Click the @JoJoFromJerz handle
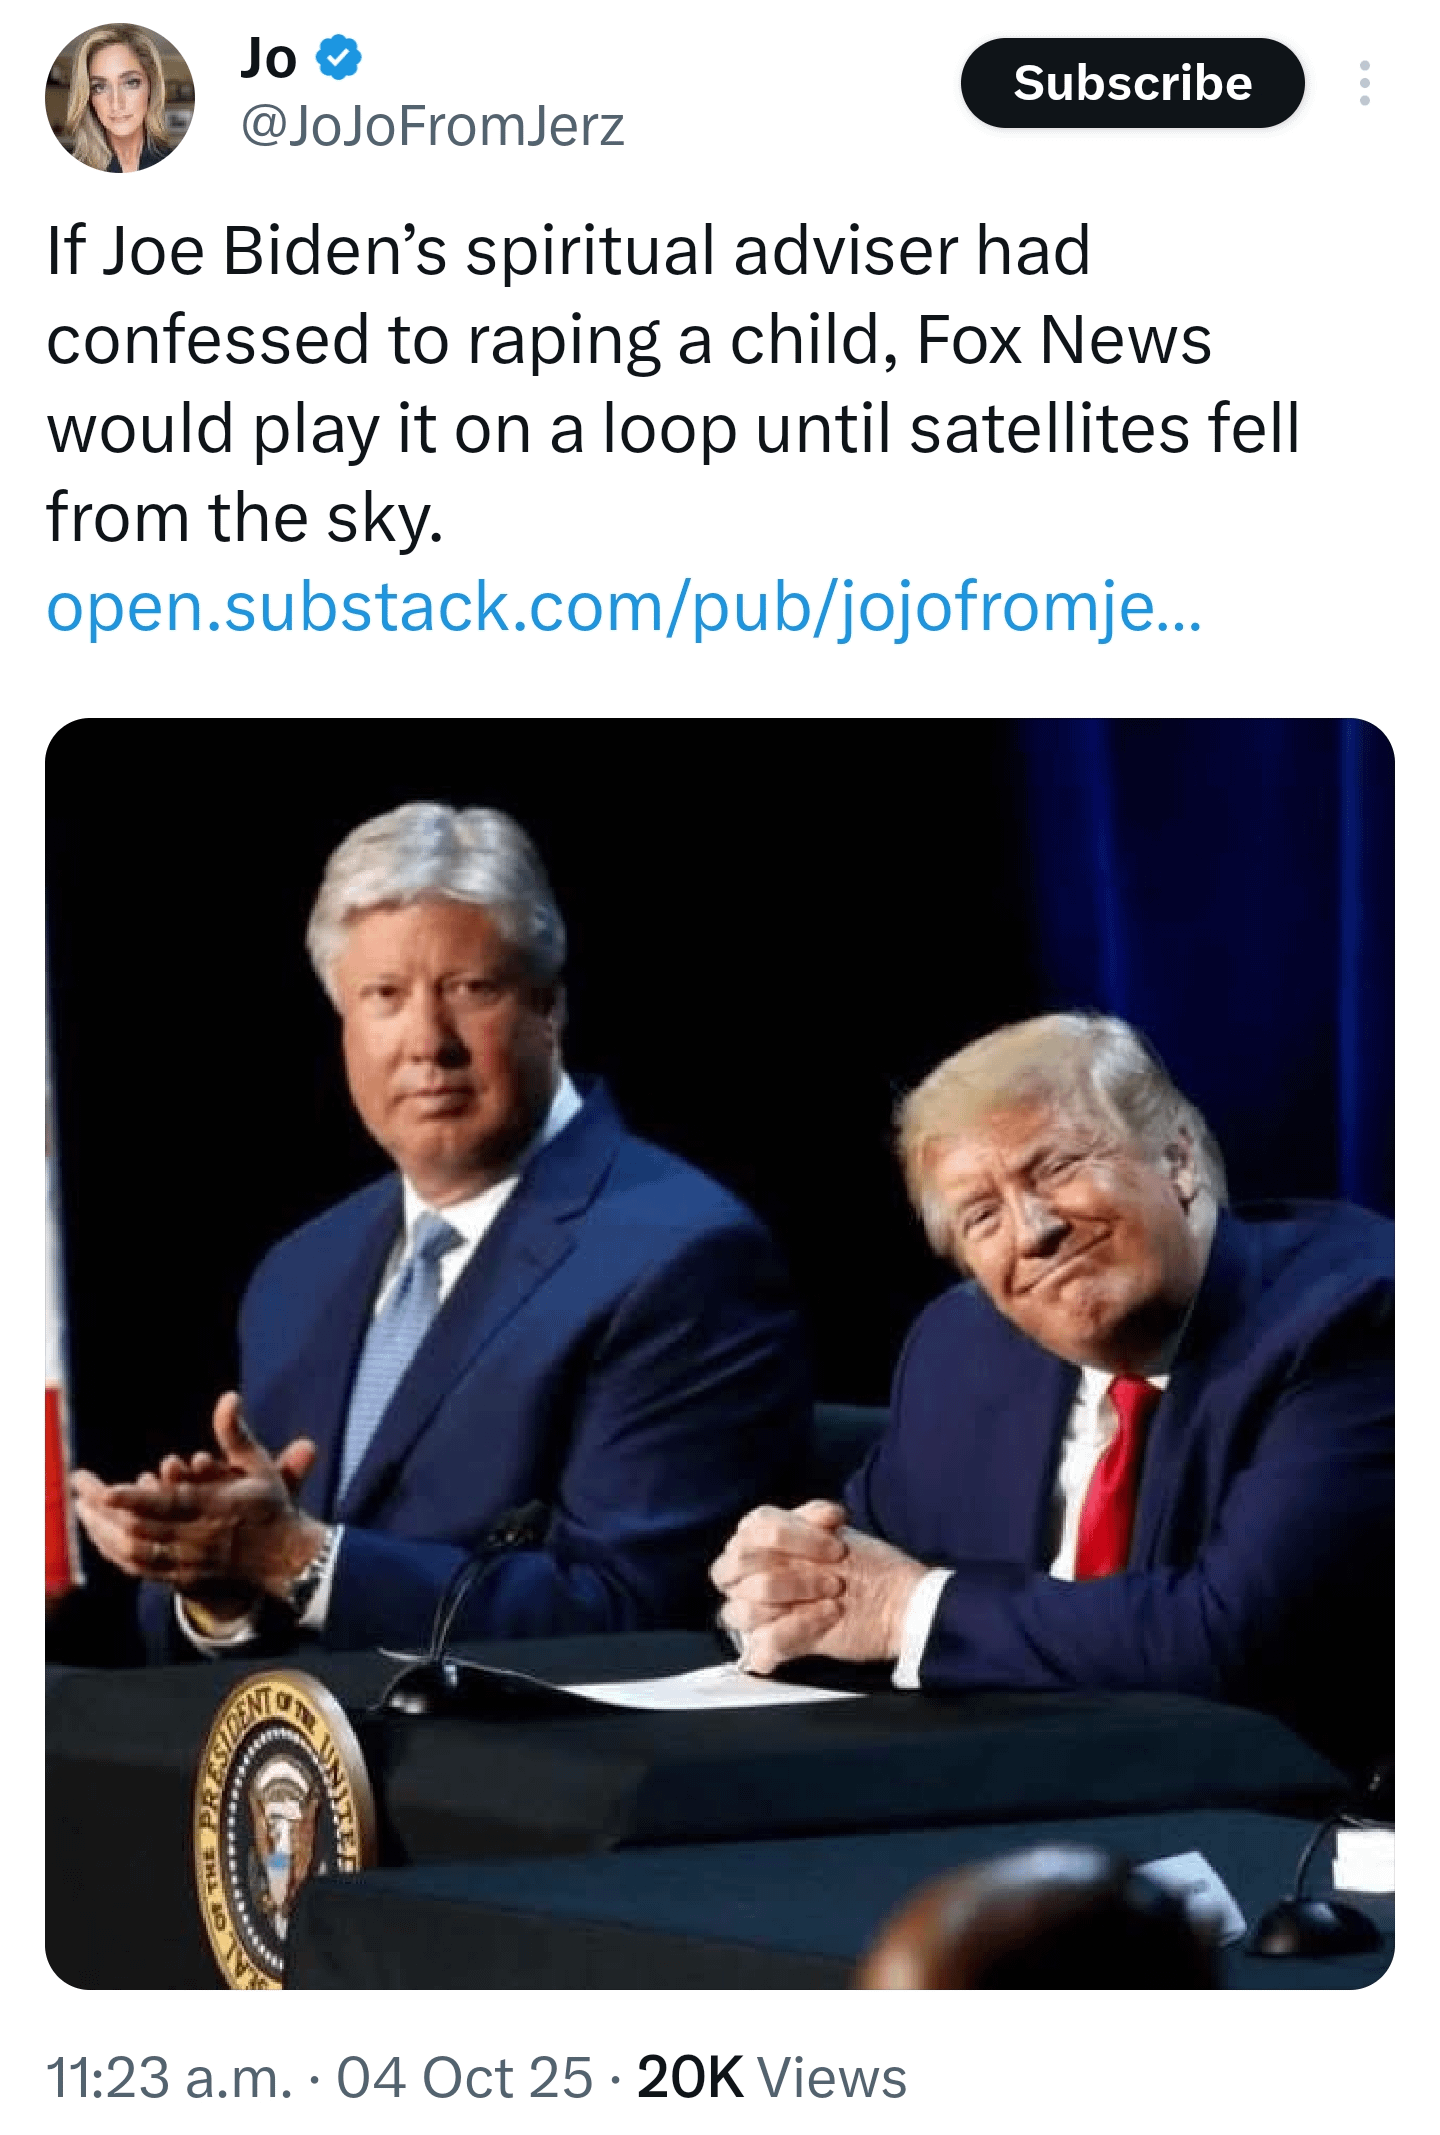The image size is (1440, 2135). click(x=432, y=127)
